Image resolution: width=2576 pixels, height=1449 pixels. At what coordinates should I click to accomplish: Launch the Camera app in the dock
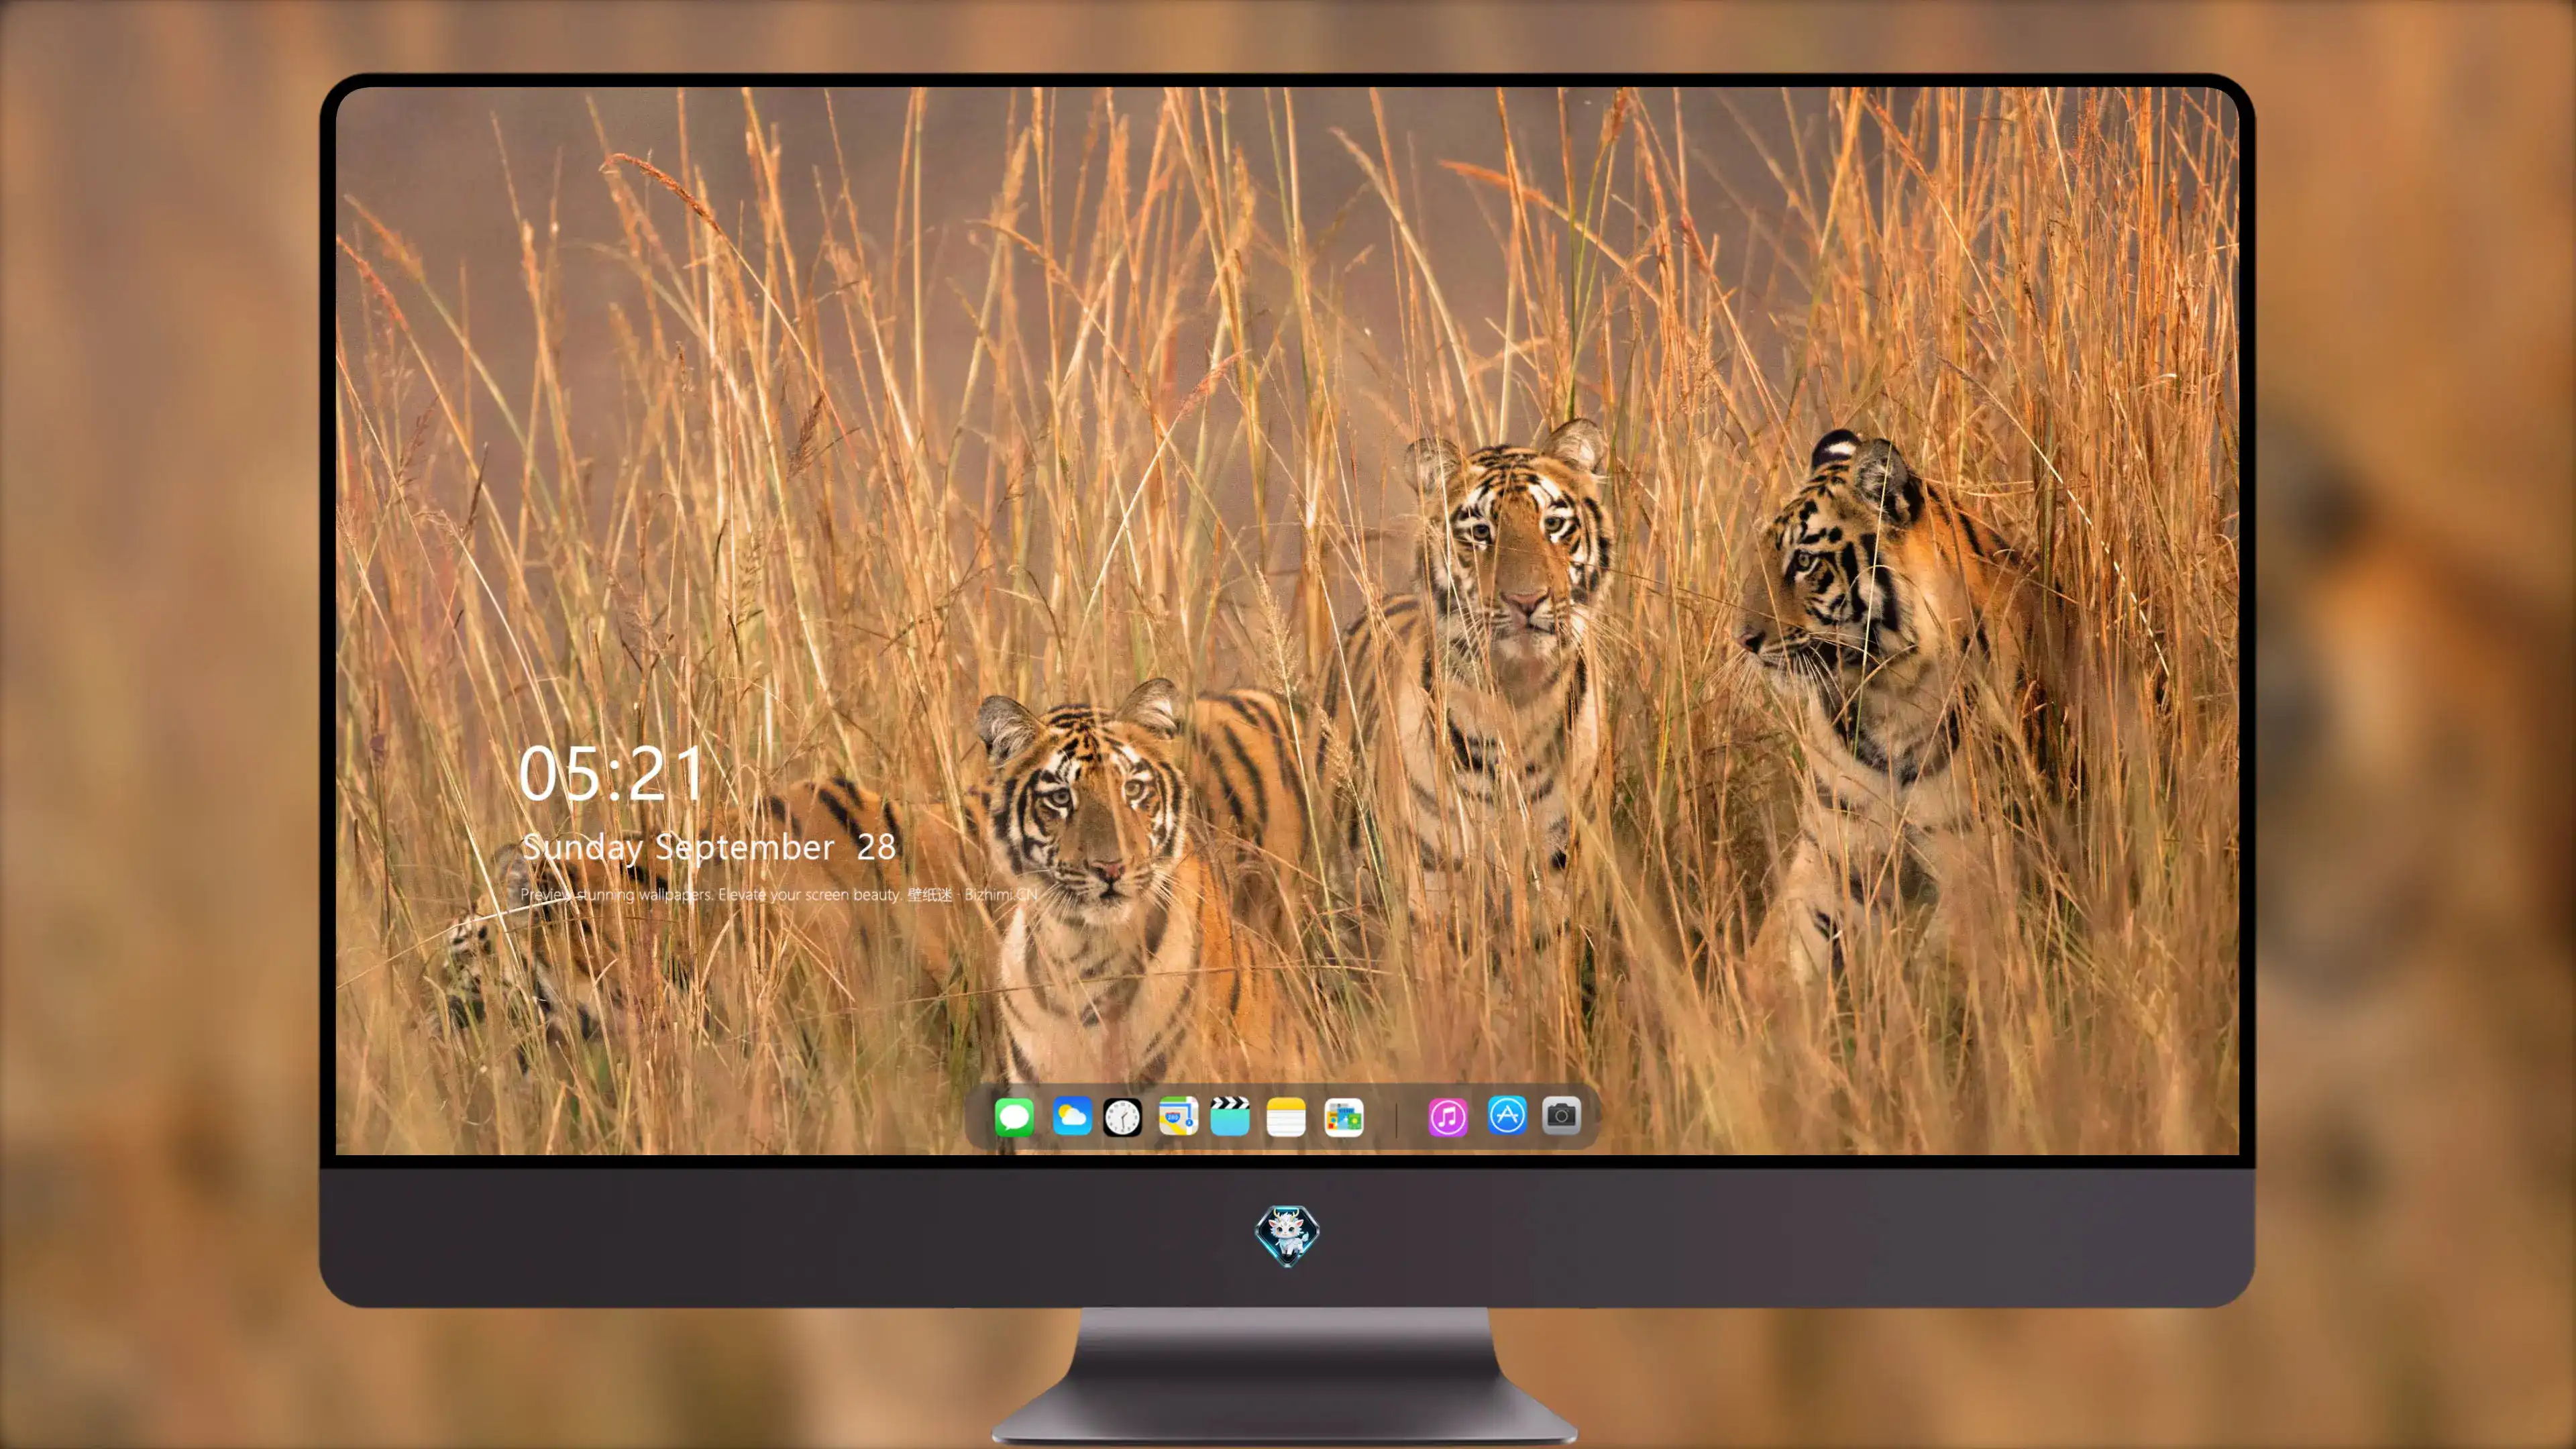click(1561, 1115)
